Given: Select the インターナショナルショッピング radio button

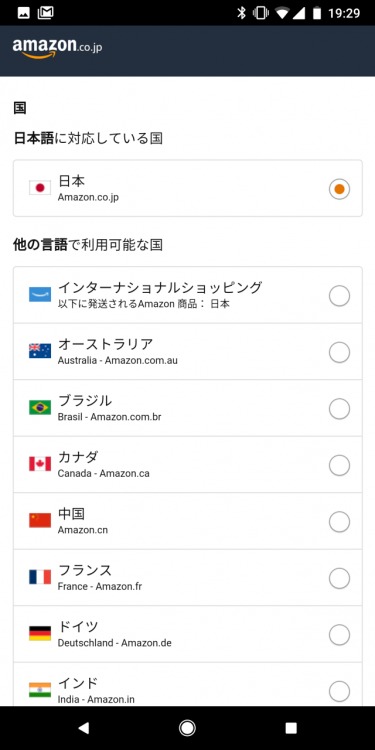Looking at the screenshot, I should tap(339, 296).
